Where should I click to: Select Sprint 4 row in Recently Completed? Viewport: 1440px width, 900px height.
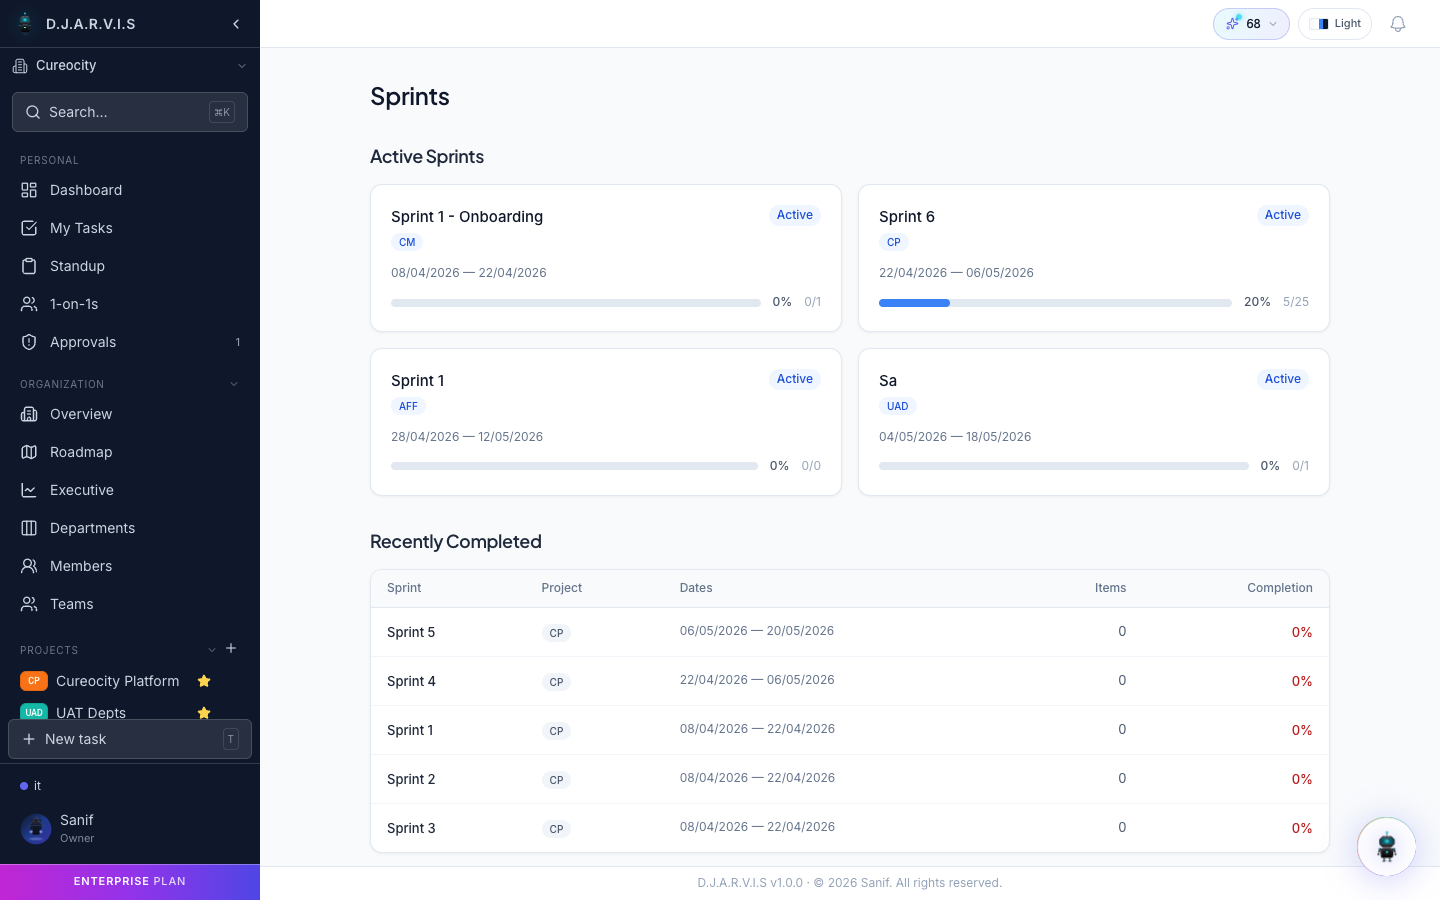[x=850, y=681]
